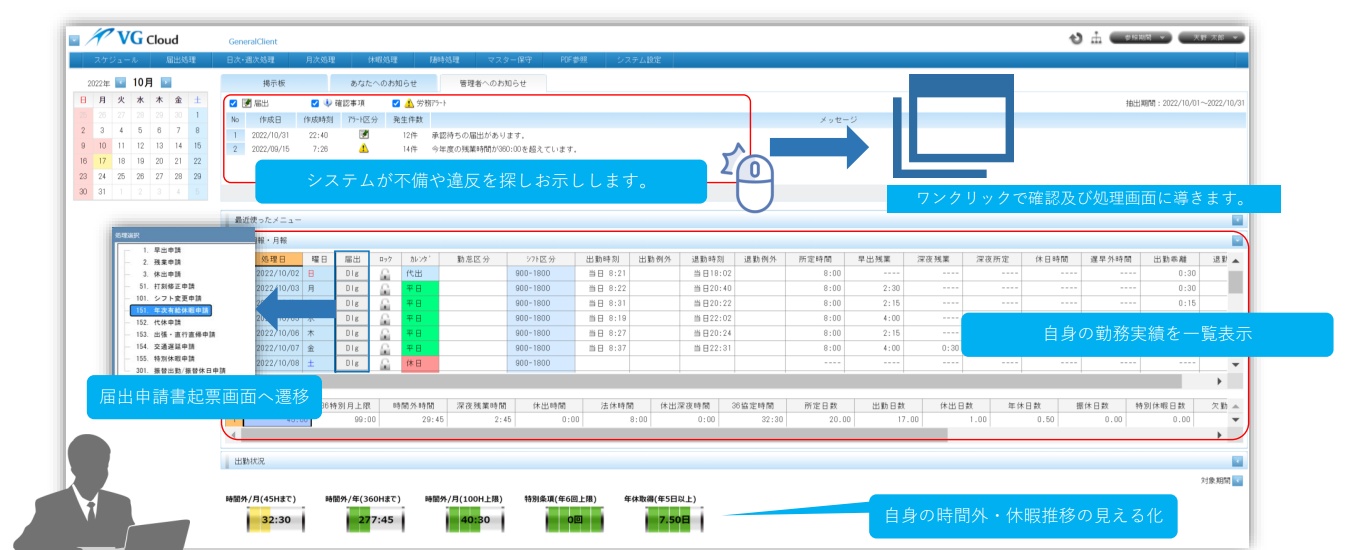Image resolution: width=1366 pixels, height=550 pixels.
Task: Uncheck the 確認事項 checkbox
Action: [315, 103]
